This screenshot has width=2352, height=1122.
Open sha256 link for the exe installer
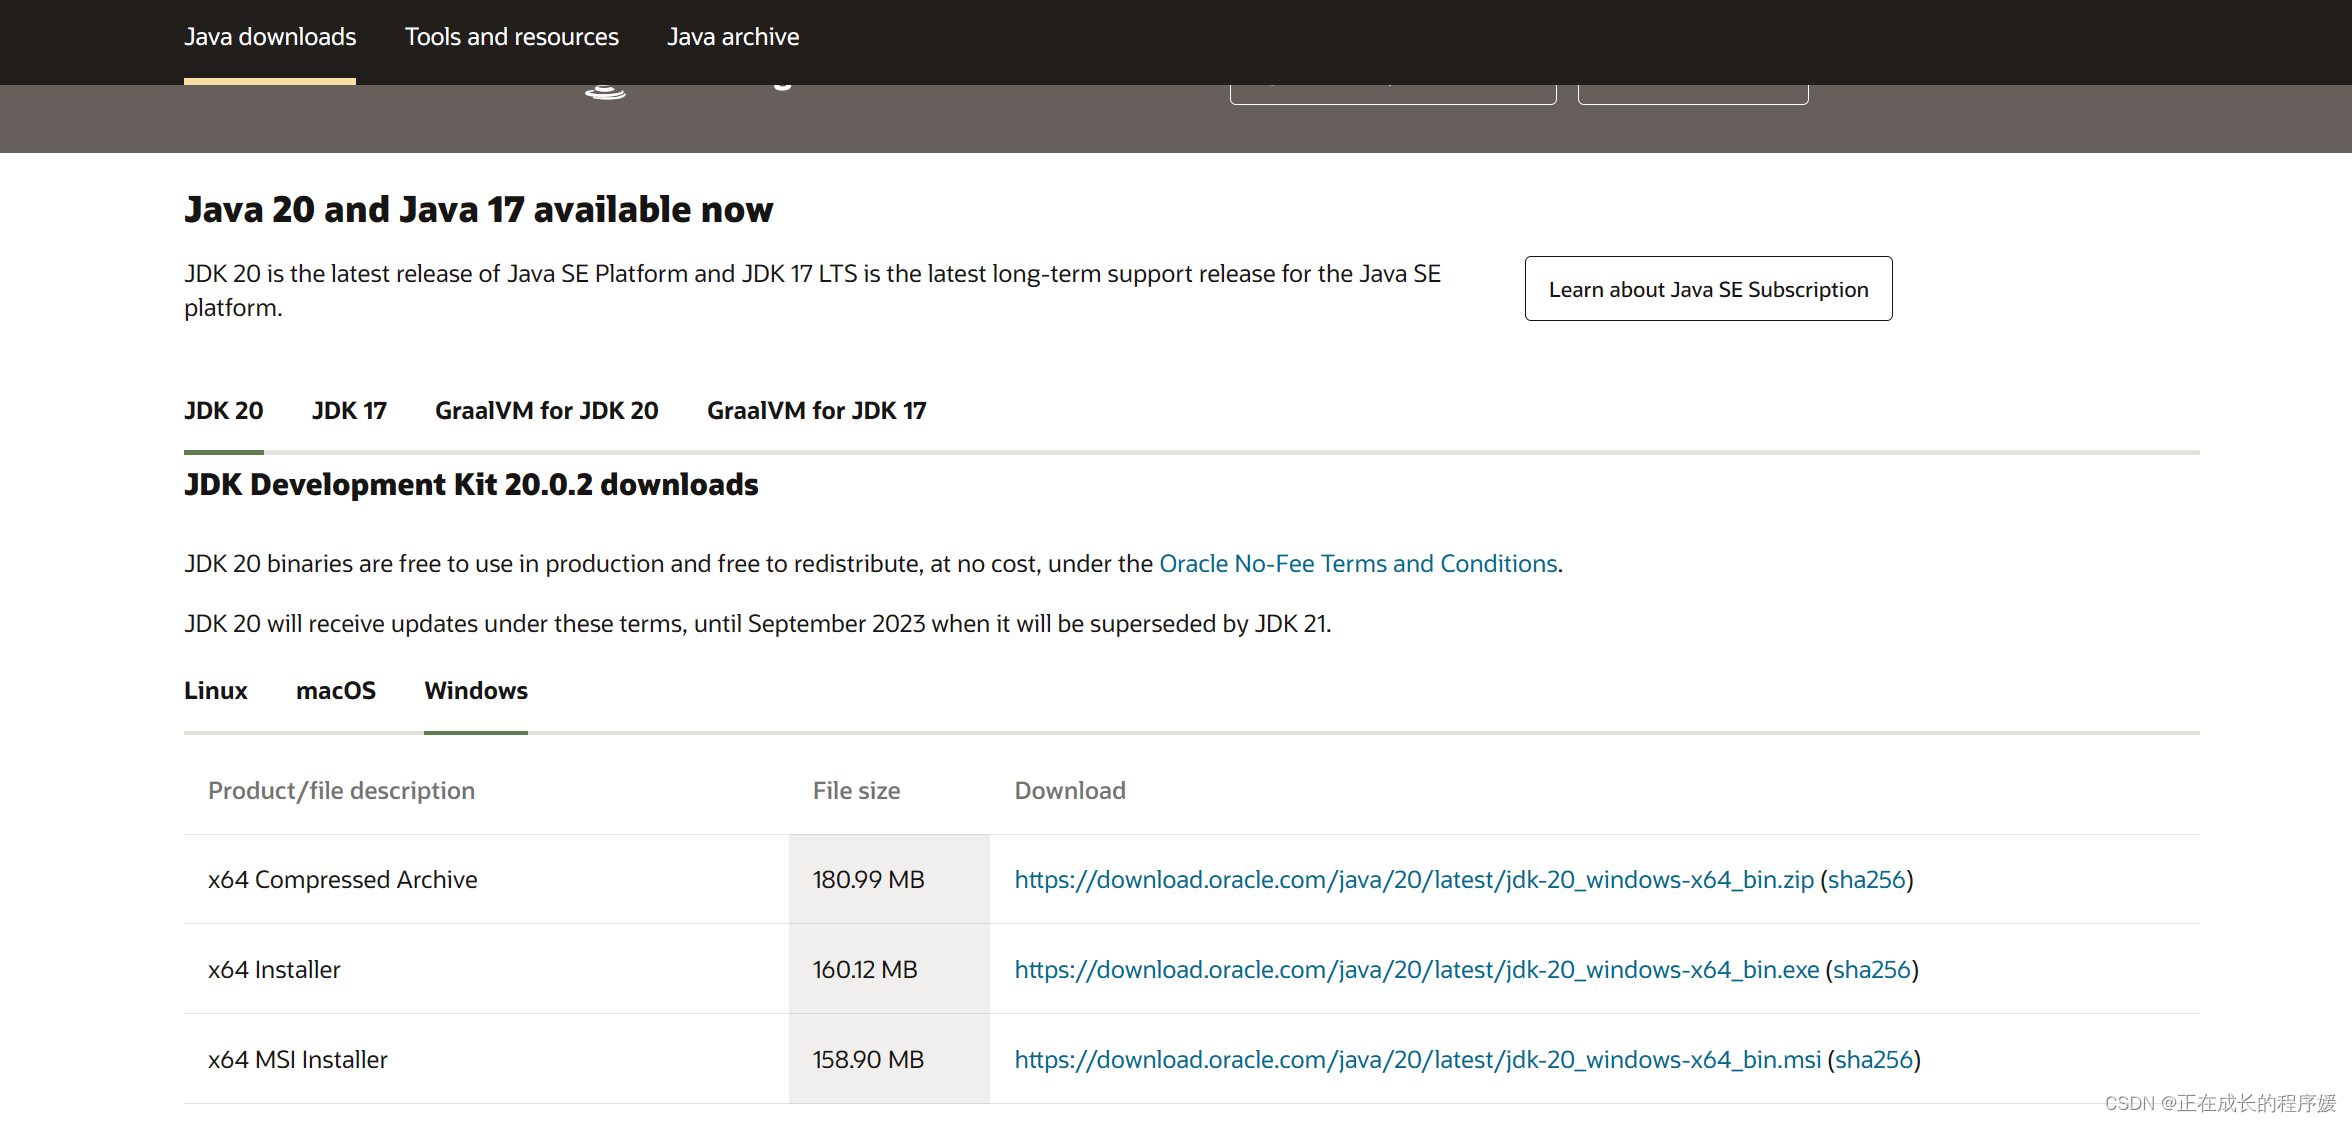pos(1871,970)
